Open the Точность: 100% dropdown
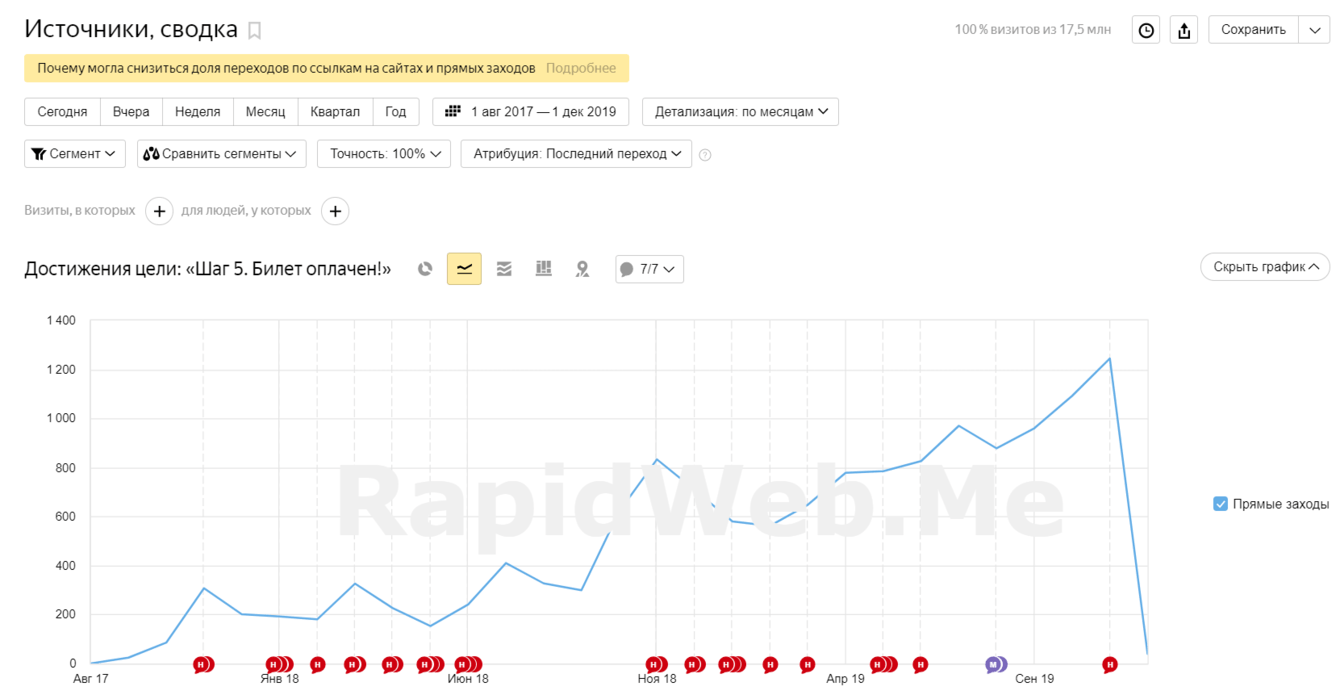 [384, 154]
